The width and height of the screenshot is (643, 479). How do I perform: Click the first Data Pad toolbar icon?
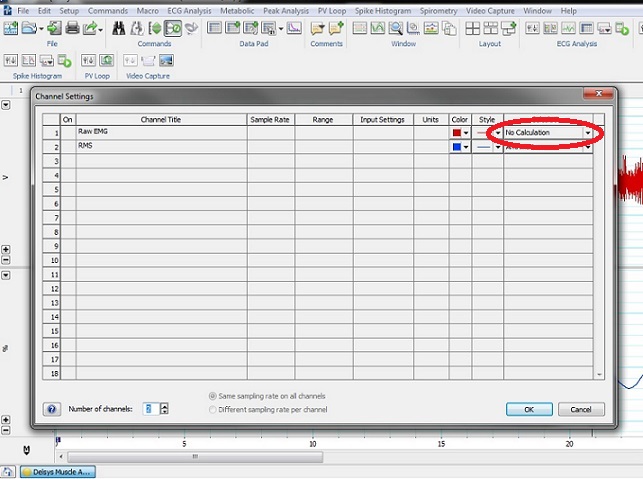pos(213,28)
